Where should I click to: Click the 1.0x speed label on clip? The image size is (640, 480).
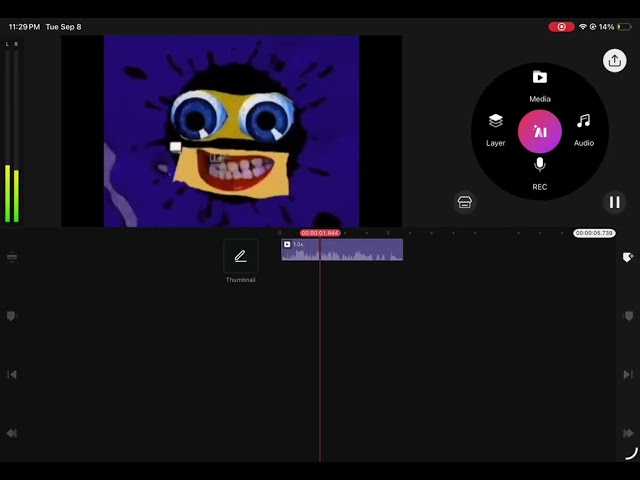click(x=298, y=244)
